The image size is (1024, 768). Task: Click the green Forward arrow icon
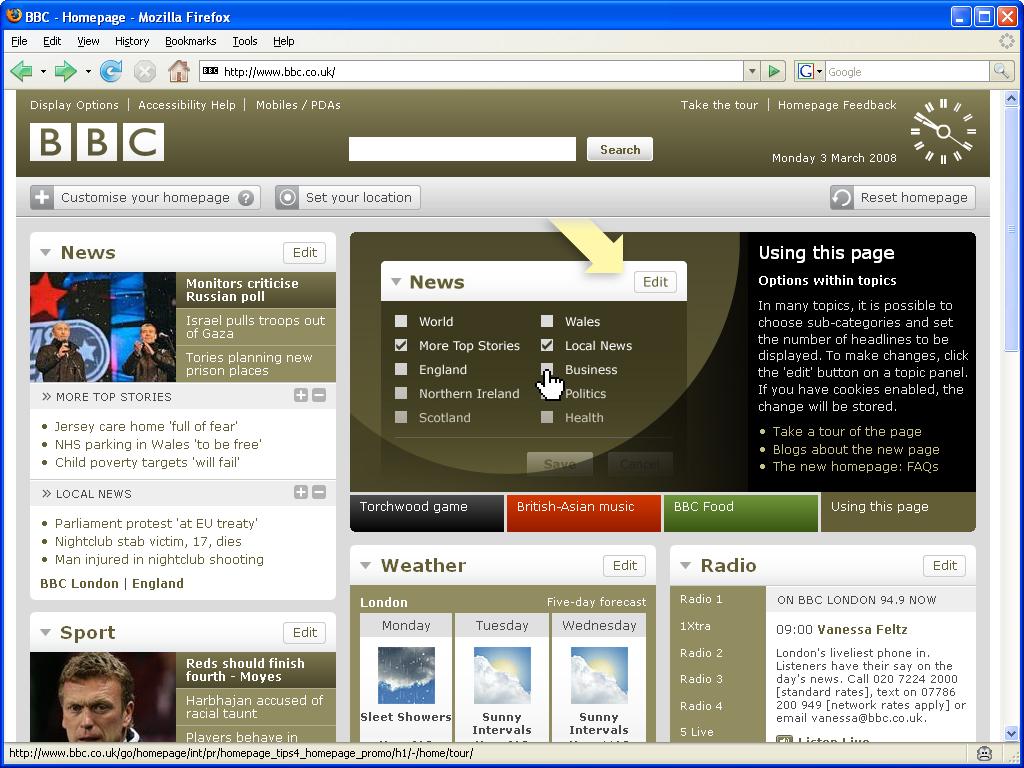(66, 71)
